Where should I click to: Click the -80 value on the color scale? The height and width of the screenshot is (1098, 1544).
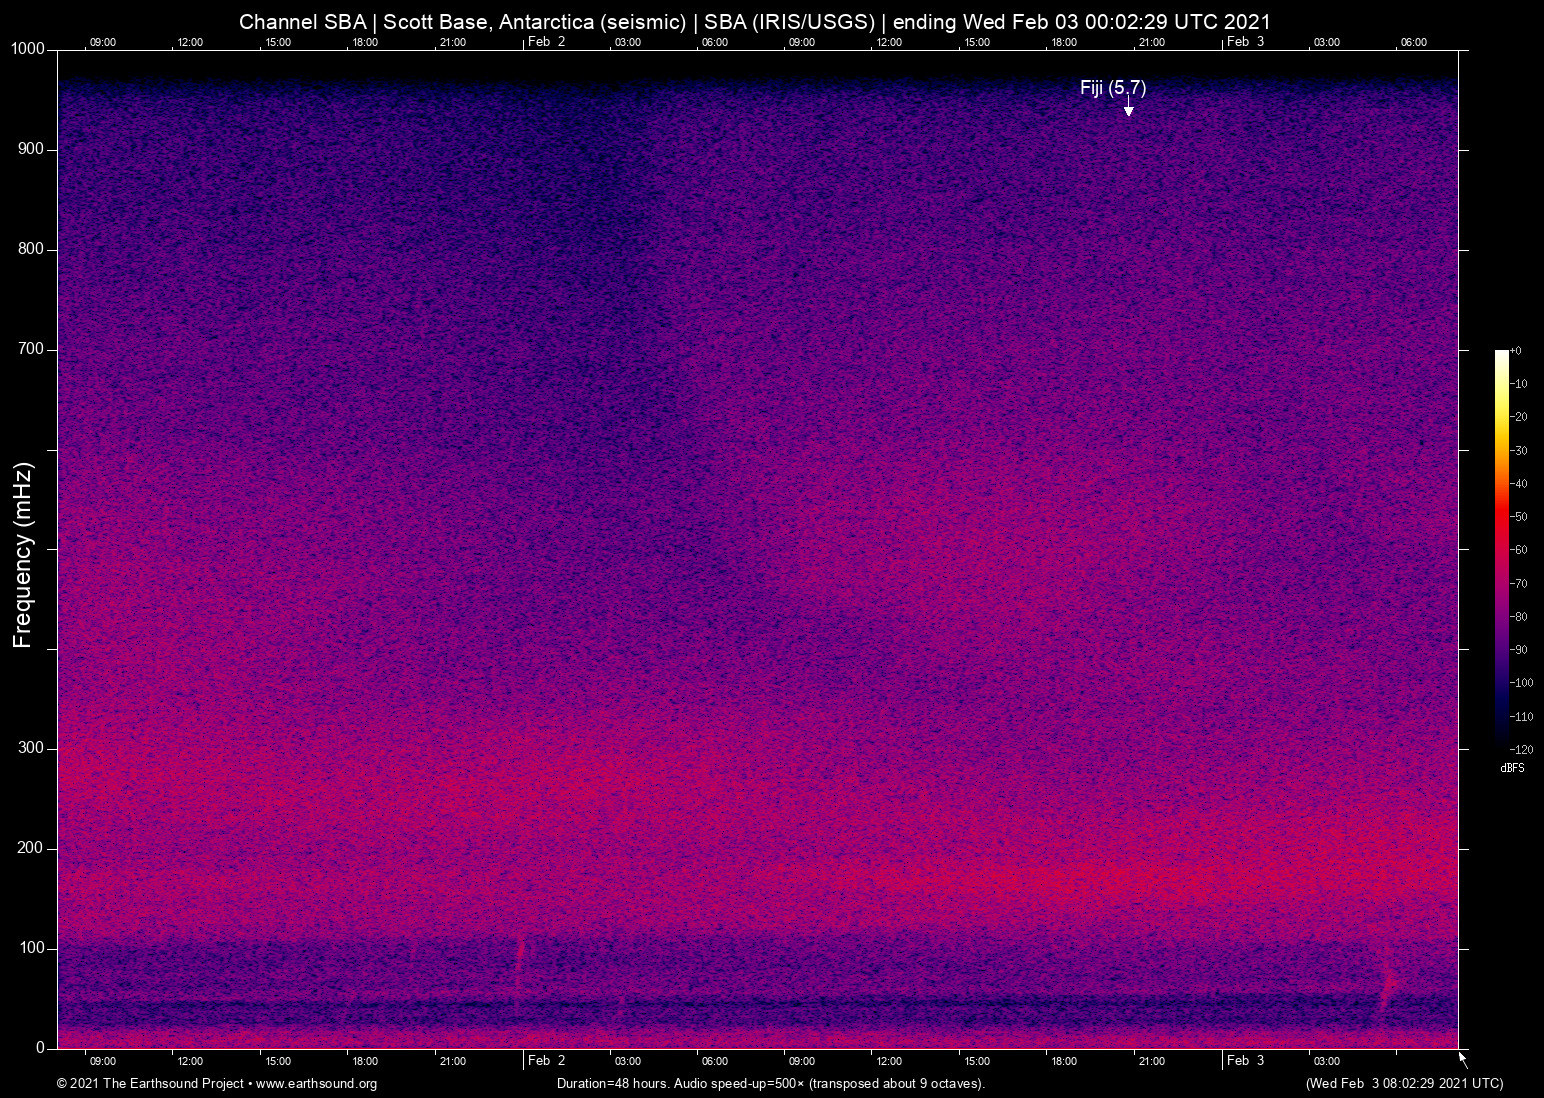point(1519,617)
